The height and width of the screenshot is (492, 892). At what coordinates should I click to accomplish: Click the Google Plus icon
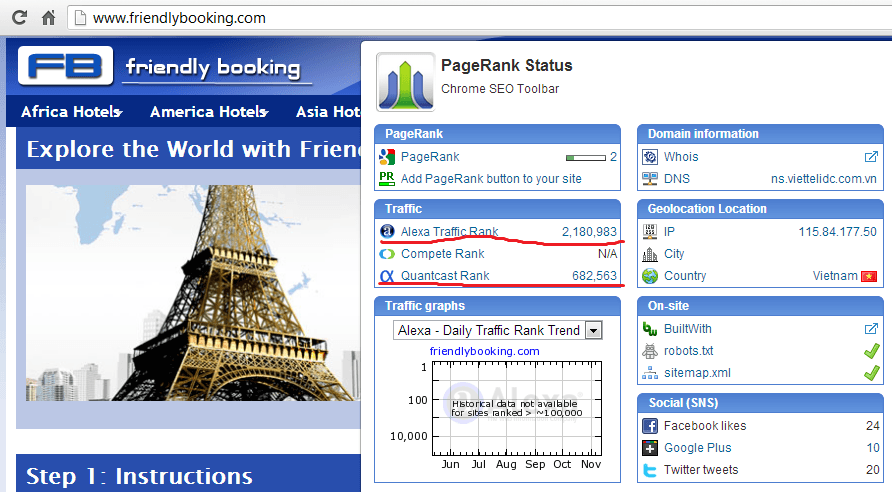click(x=650, y=448)
